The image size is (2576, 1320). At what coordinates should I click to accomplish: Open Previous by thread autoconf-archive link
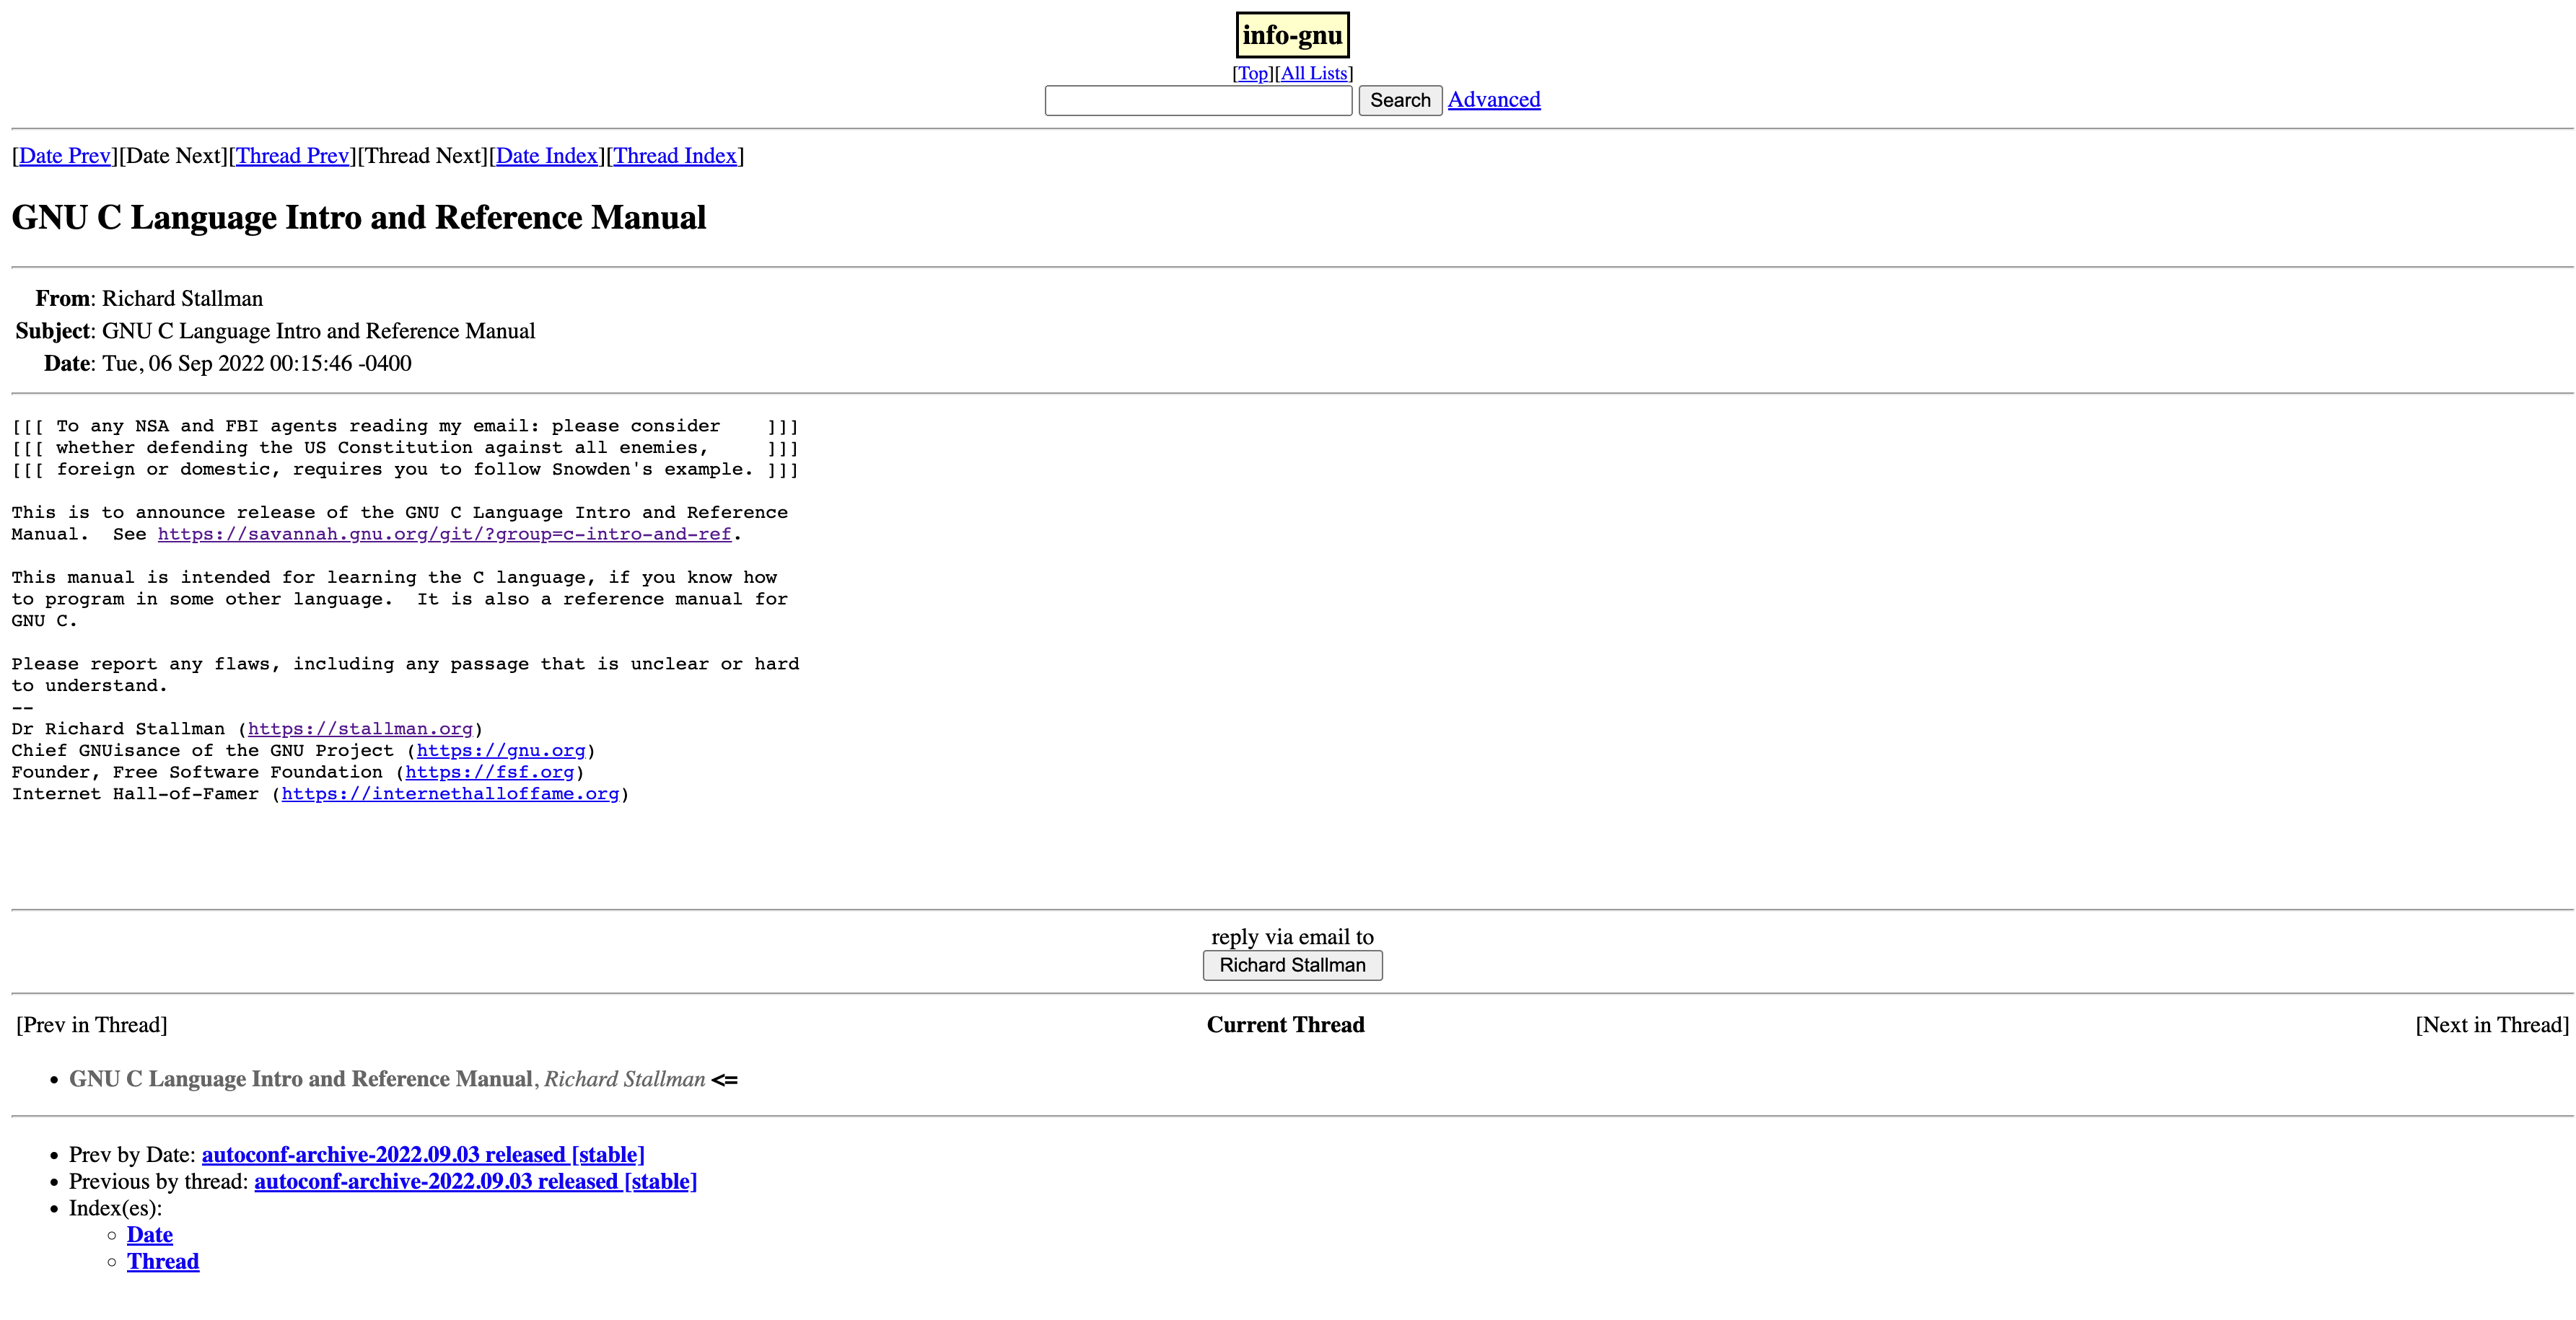point(475,1182)
